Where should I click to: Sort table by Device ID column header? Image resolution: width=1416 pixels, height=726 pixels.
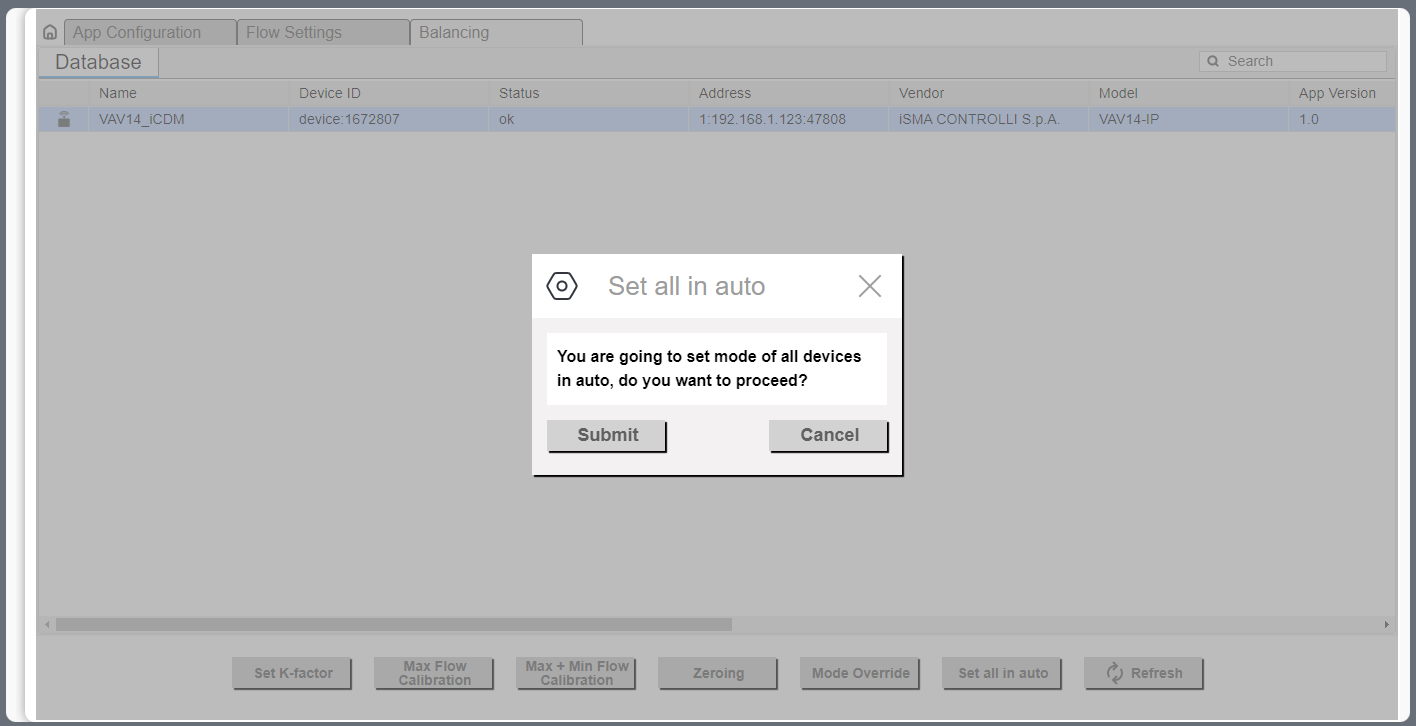329,93
